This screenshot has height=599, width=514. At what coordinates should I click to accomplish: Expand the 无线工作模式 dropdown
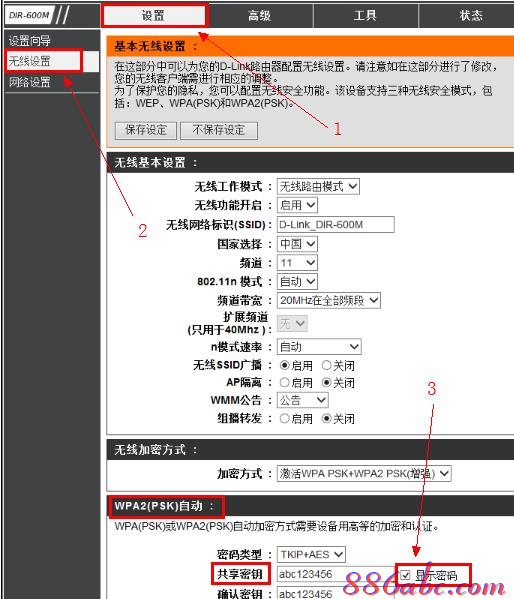318,186
